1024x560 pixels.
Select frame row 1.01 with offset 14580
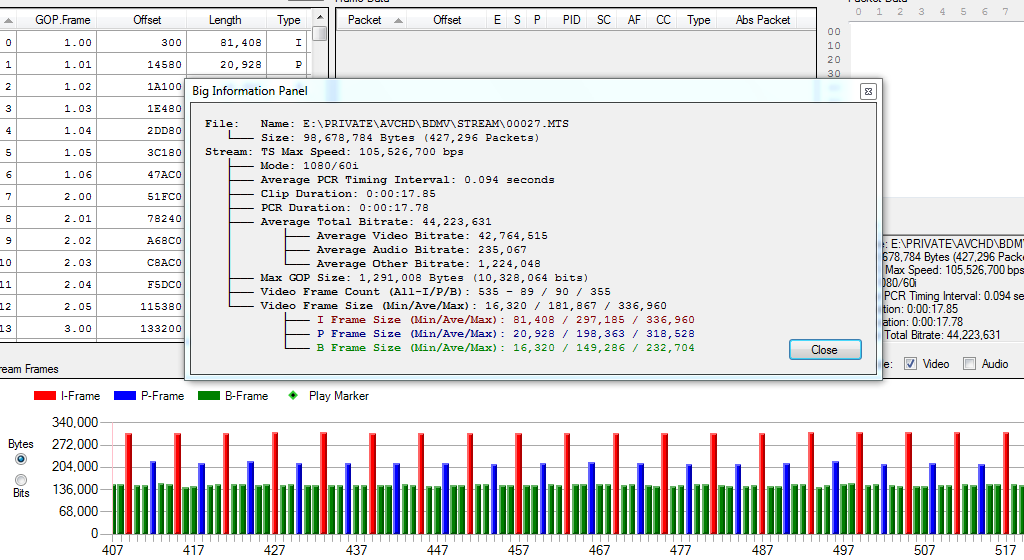(x=154, y=65)
